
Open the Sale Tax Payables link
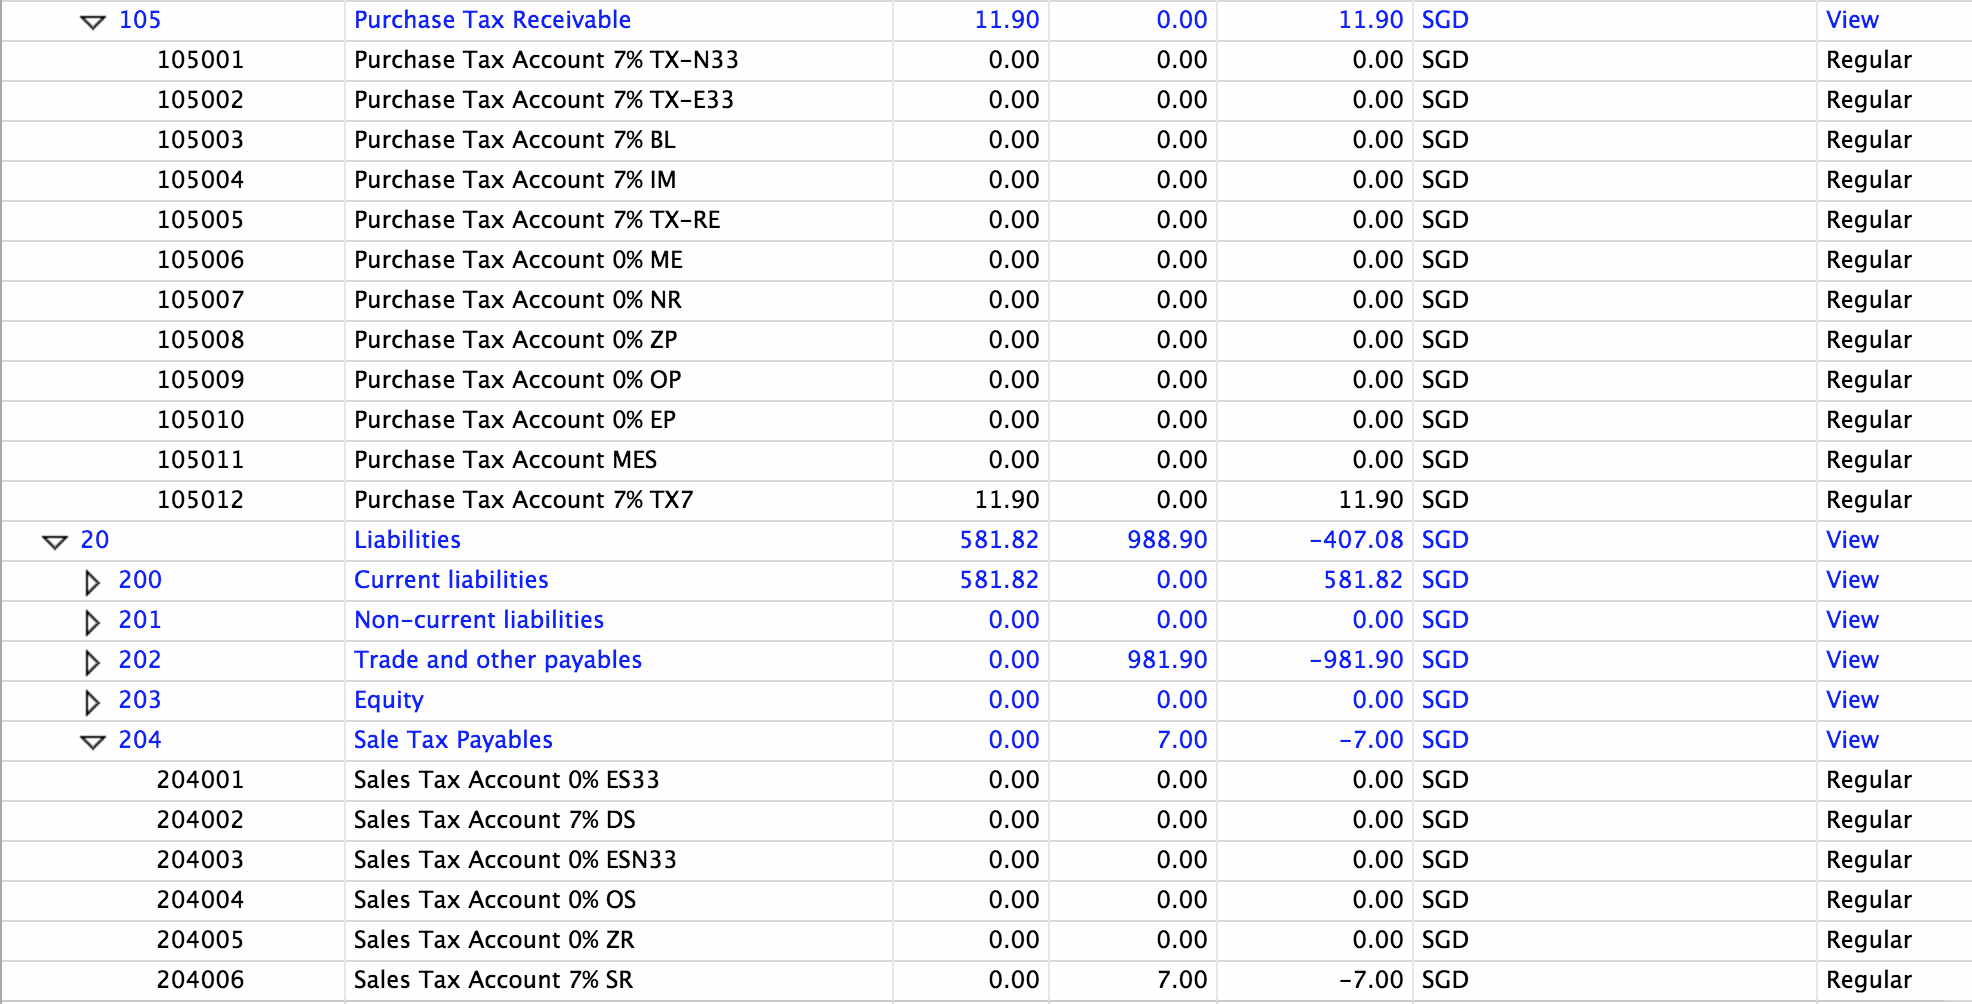[x=453, y=740]
